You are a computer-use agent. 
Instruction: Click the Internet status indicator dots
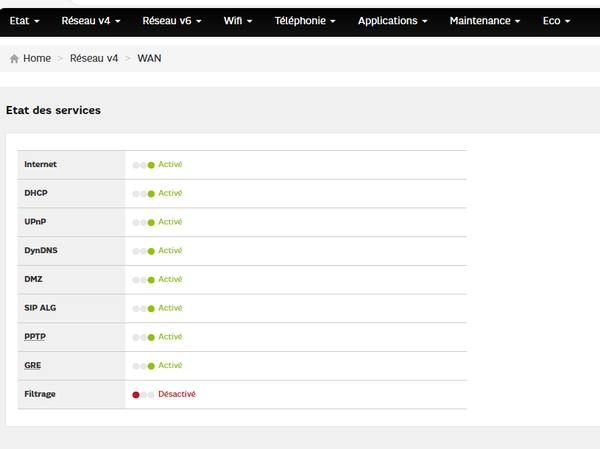tap(143, 165)
